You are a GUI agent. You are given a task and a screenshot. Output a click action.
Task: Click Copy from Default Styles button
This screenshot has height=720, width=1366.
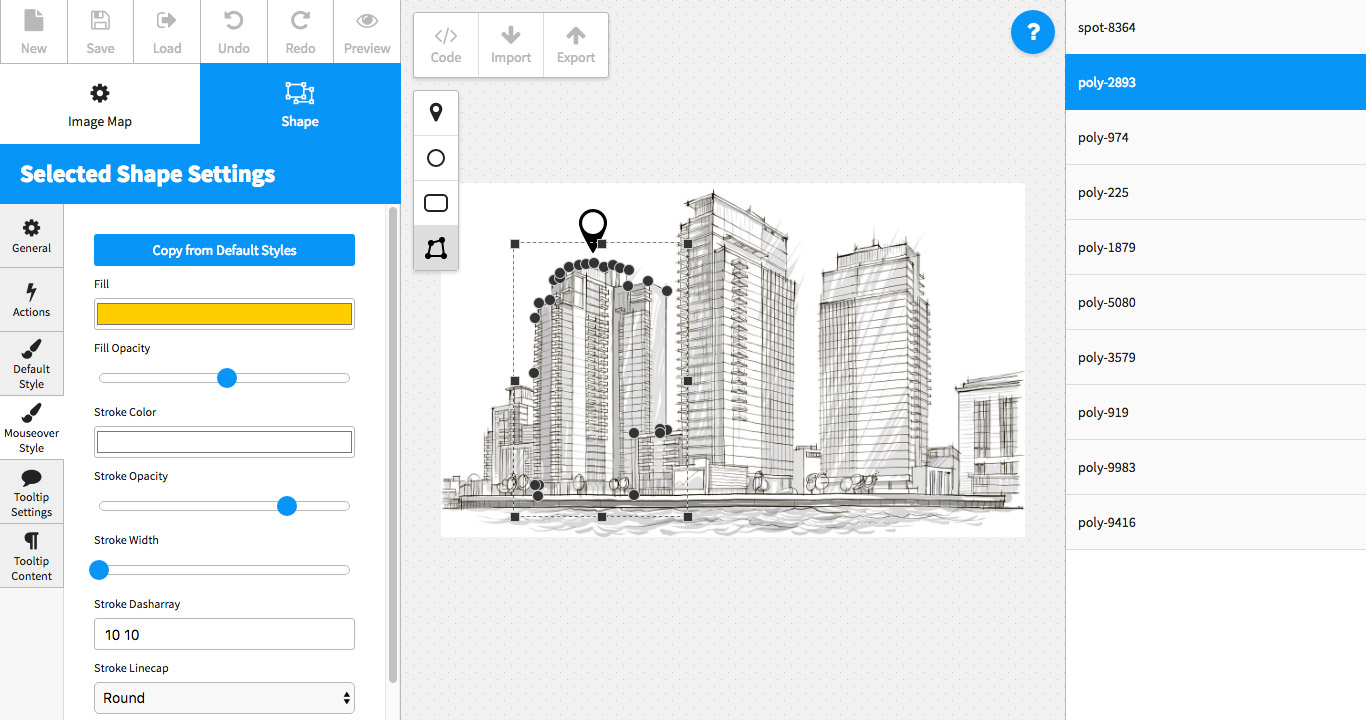[224, 250]
